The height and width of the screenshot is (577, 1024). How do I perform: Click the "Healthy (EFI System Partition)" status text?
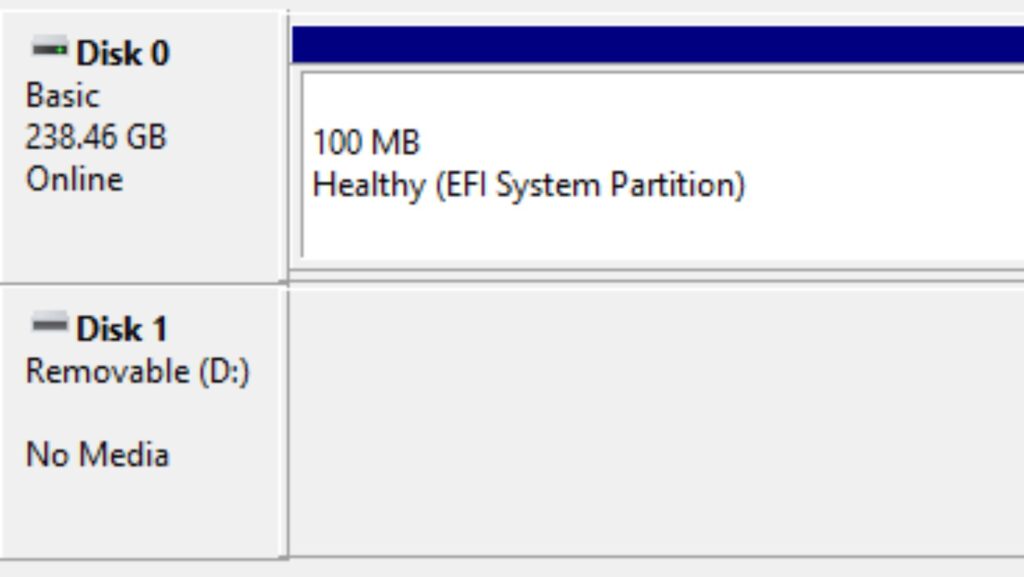tap(528, 185)
